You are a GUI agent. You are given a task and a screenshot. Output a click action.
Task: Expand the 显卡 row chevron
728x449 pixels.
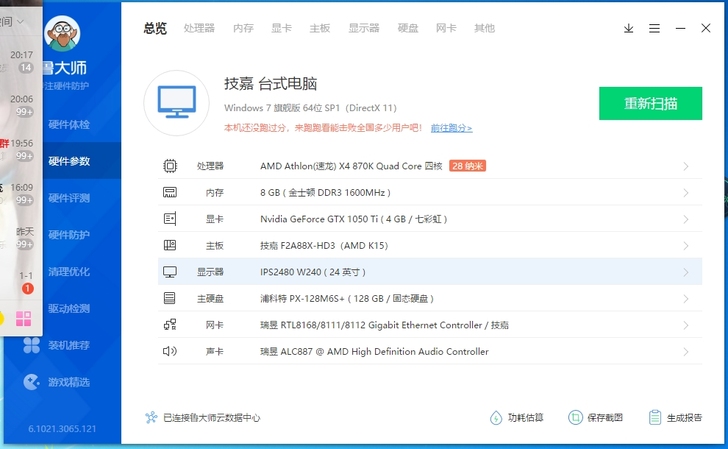686,219
